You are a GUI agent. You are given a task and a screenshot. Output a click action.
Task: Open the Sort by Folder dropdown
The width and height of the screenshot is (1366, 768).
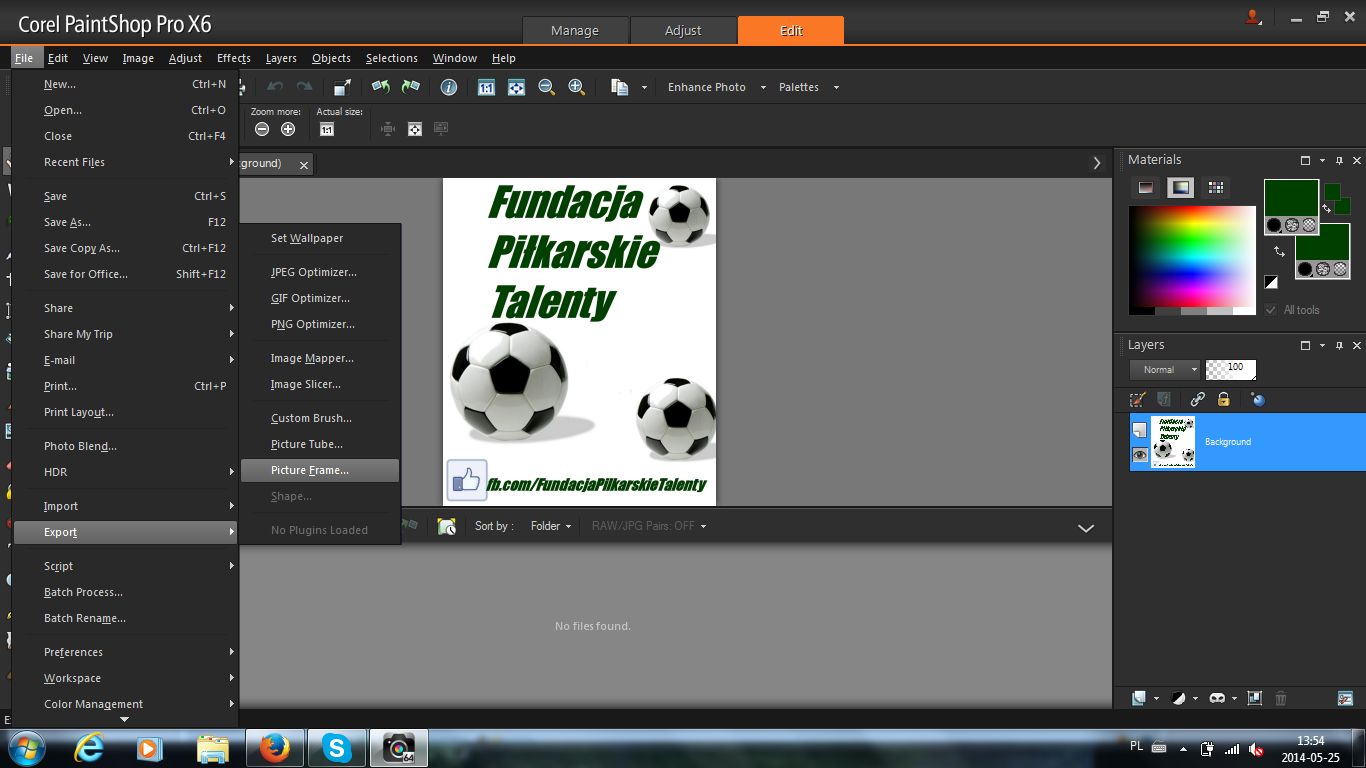(x=551, y=526)
